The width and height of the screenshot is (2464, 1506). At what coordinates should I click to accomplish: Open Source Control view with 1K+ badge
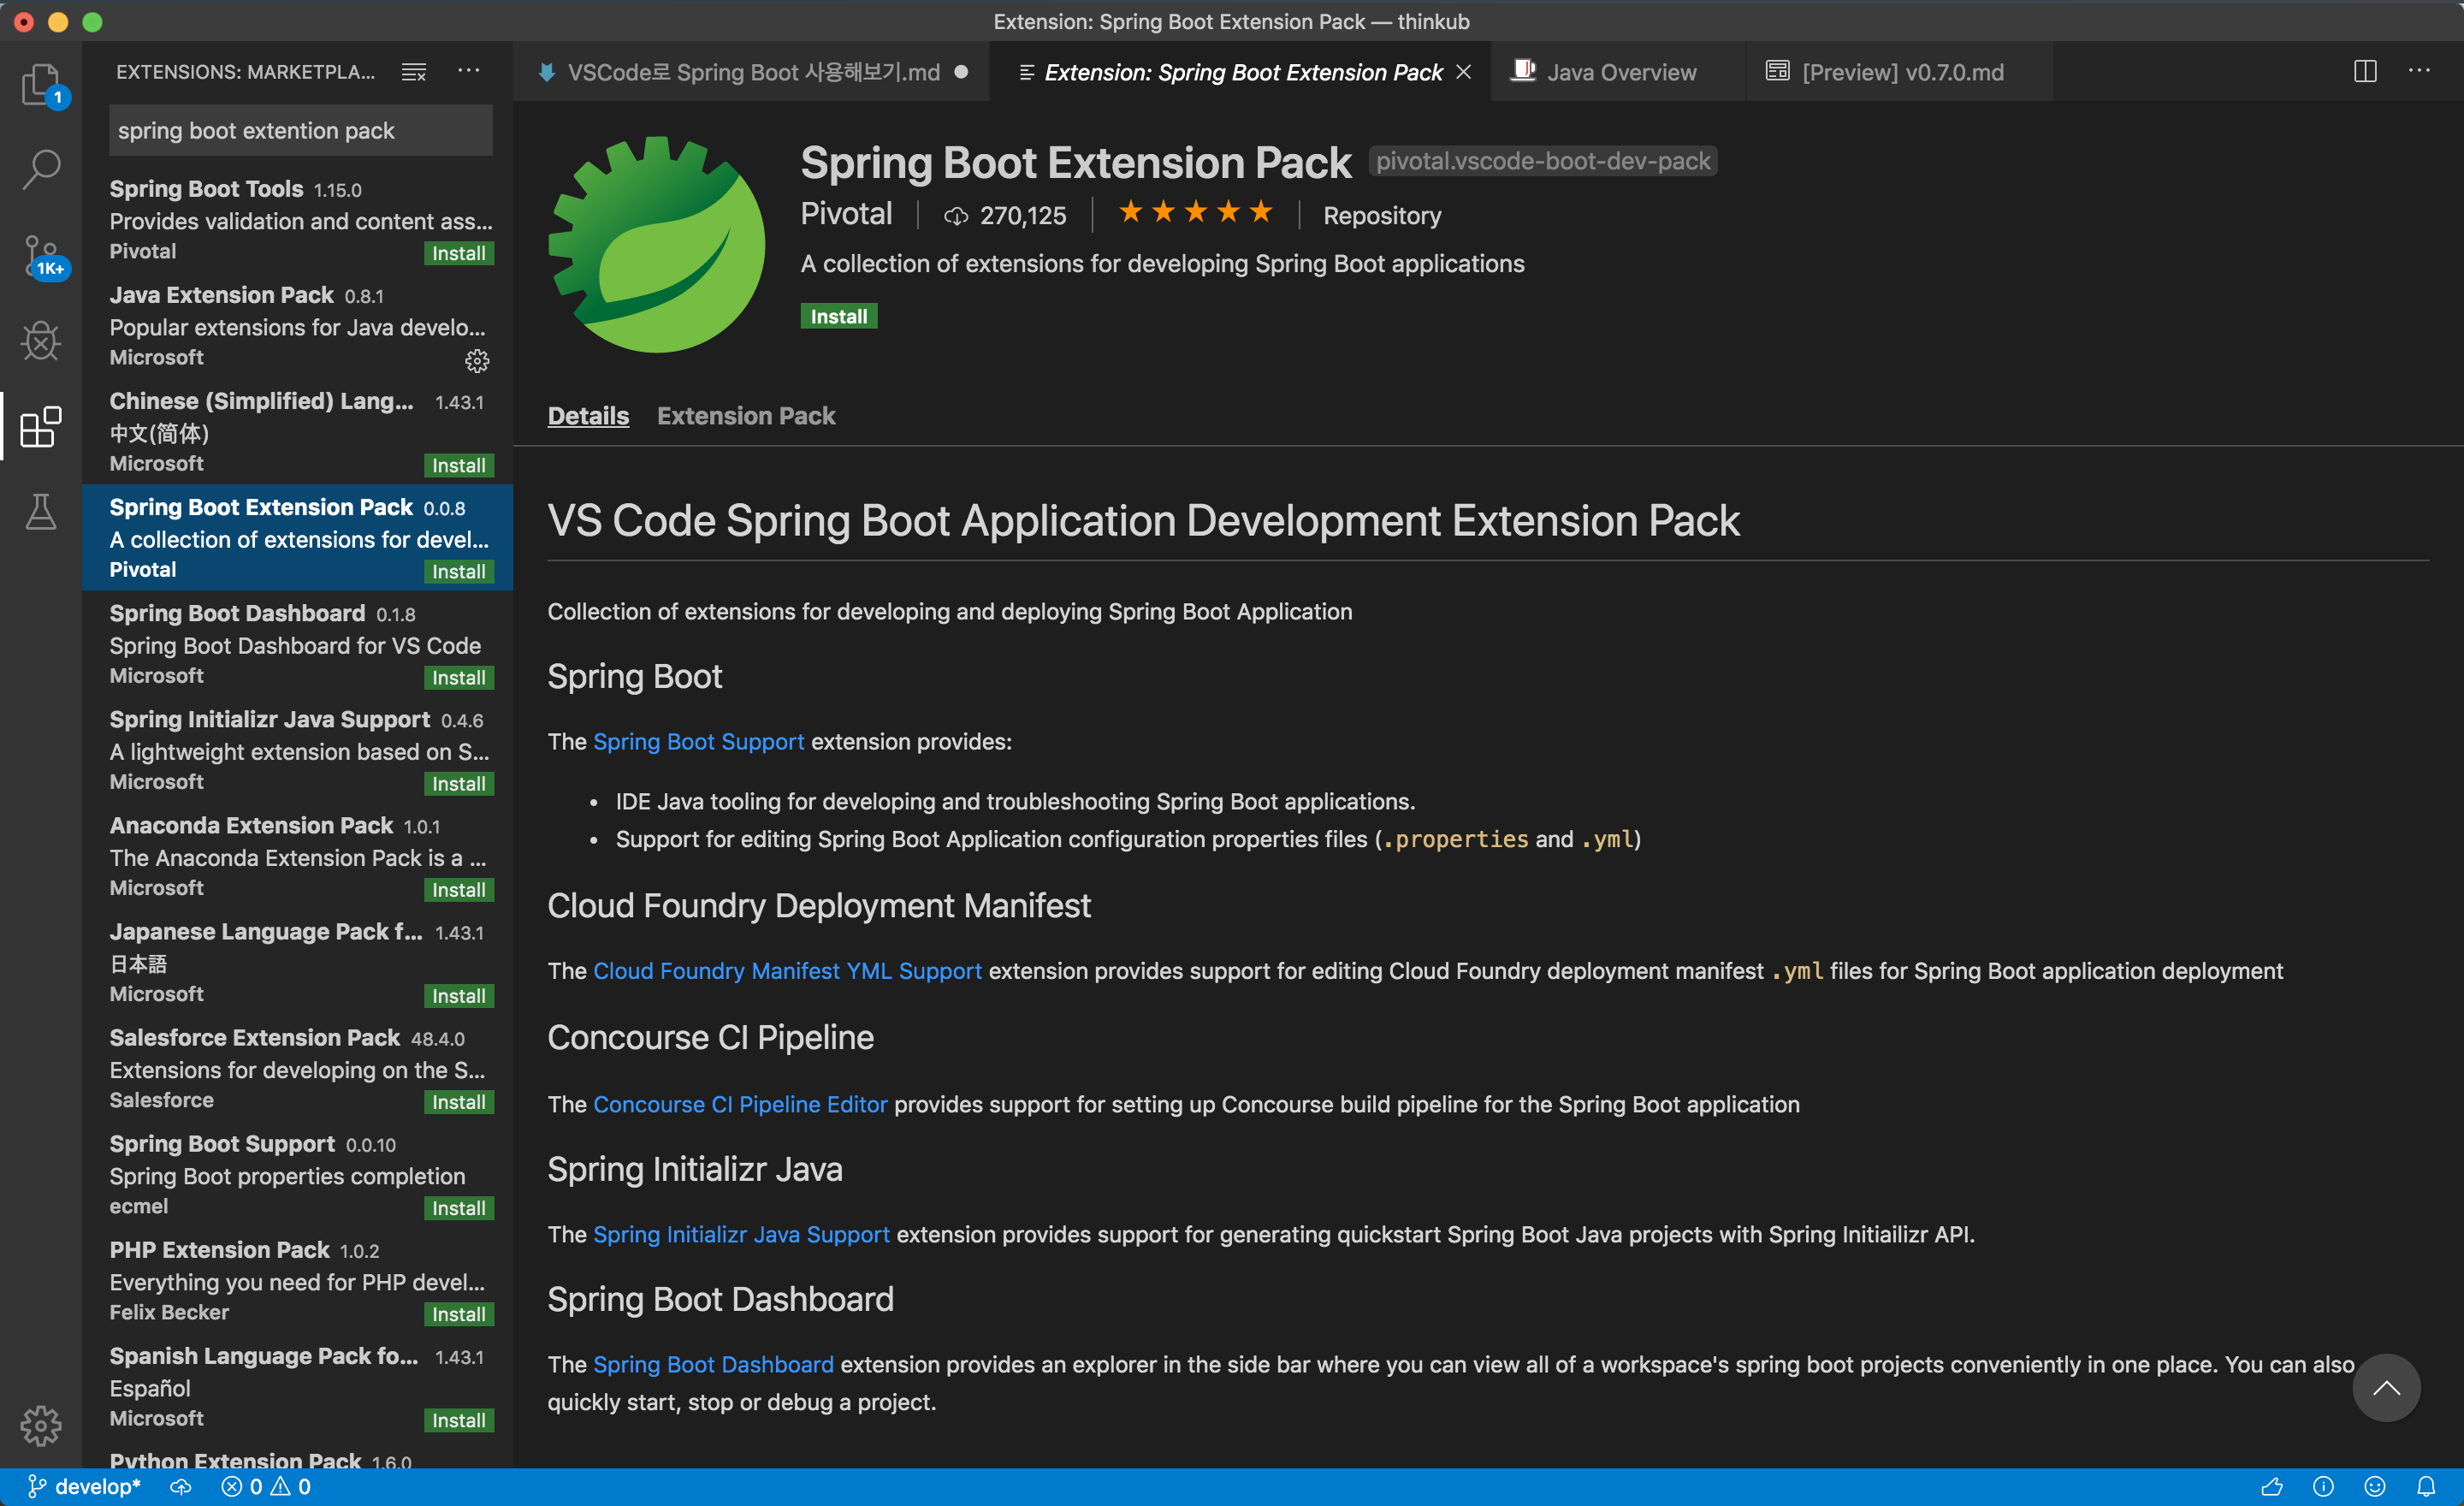tap(41, 256)
